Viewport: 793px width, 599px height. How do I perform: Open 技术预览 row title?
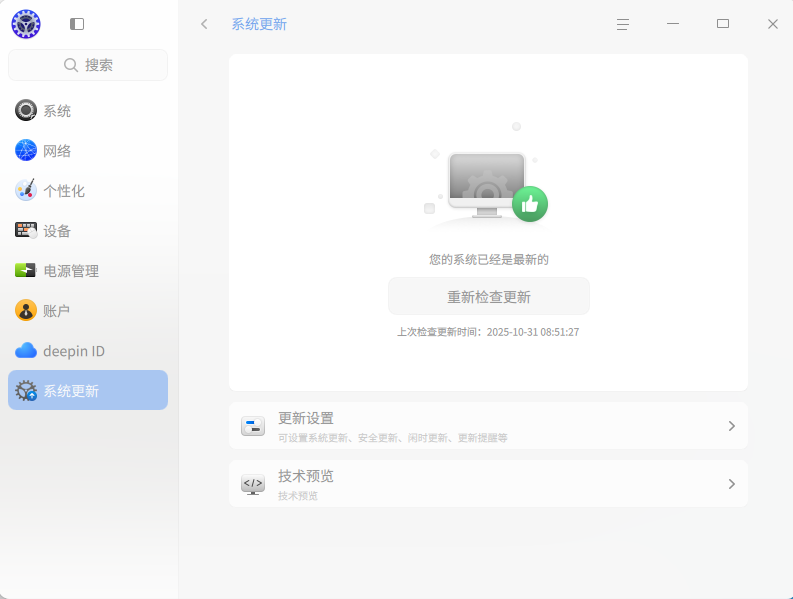coord(305,476)
